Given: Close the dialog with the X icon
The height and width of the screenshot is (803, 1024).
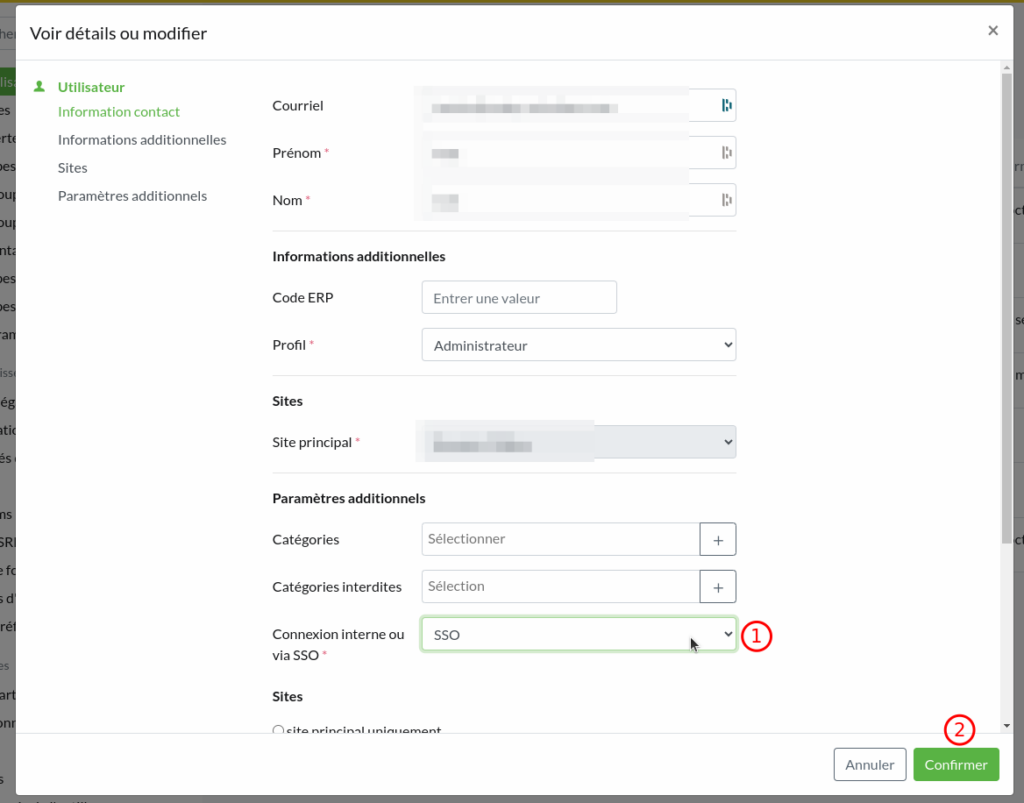Looking at the screenshot, I should tap(993, 31).
